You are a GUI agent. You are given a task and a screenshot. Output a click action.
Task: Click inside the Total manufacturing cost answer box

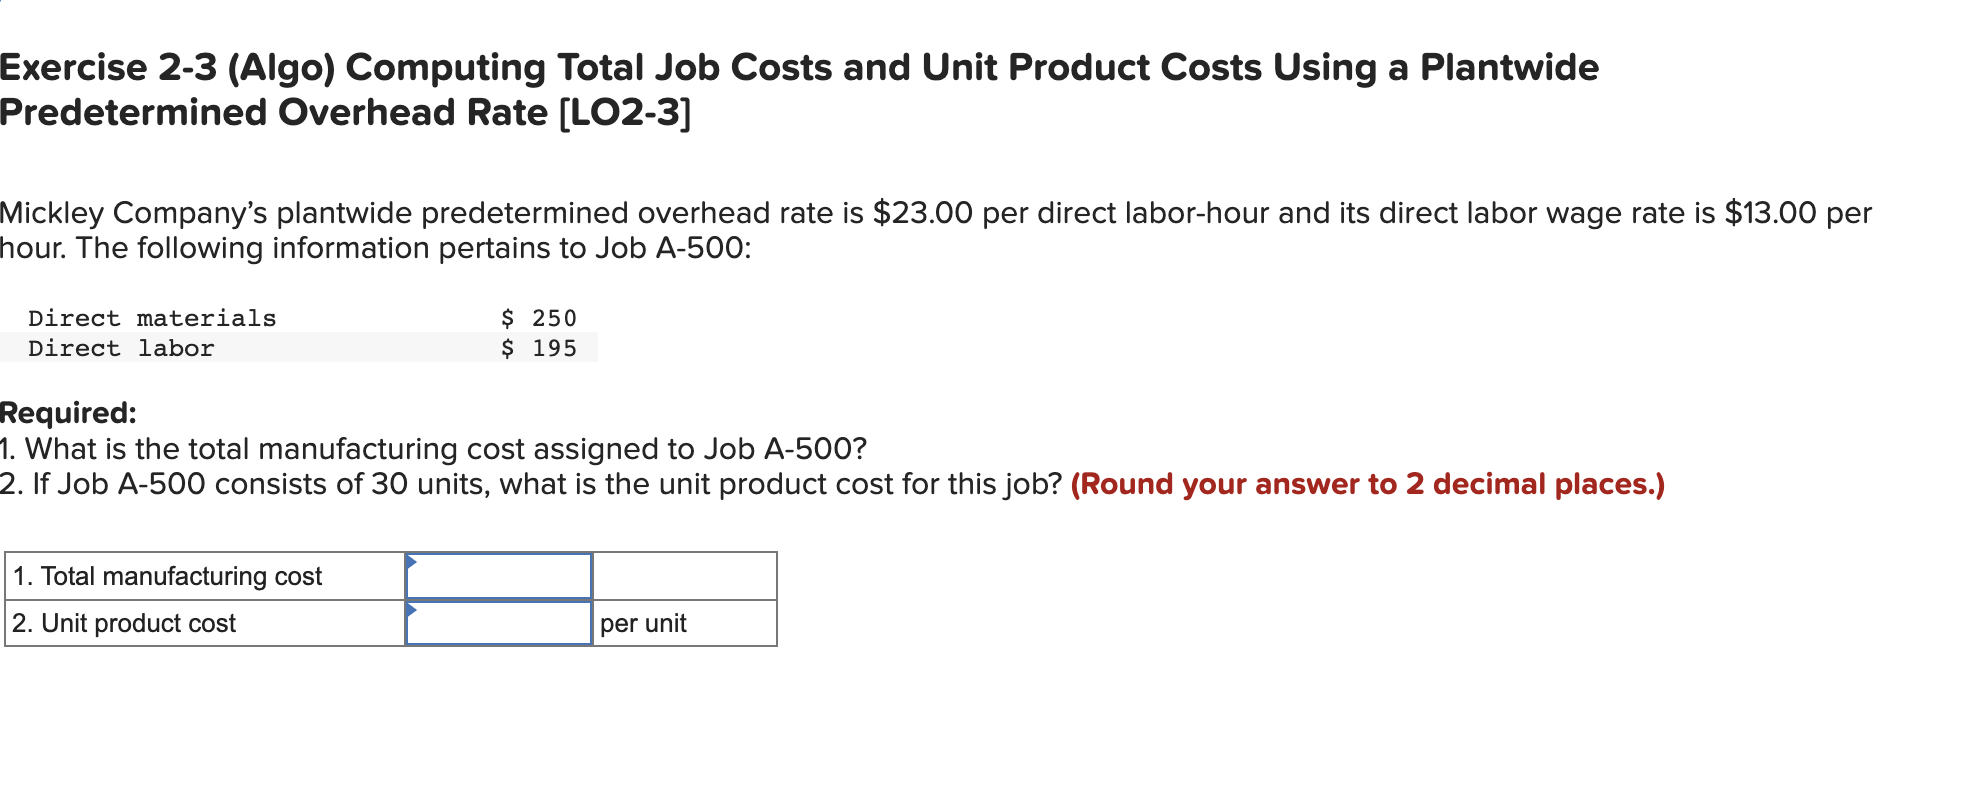[498, 576]
